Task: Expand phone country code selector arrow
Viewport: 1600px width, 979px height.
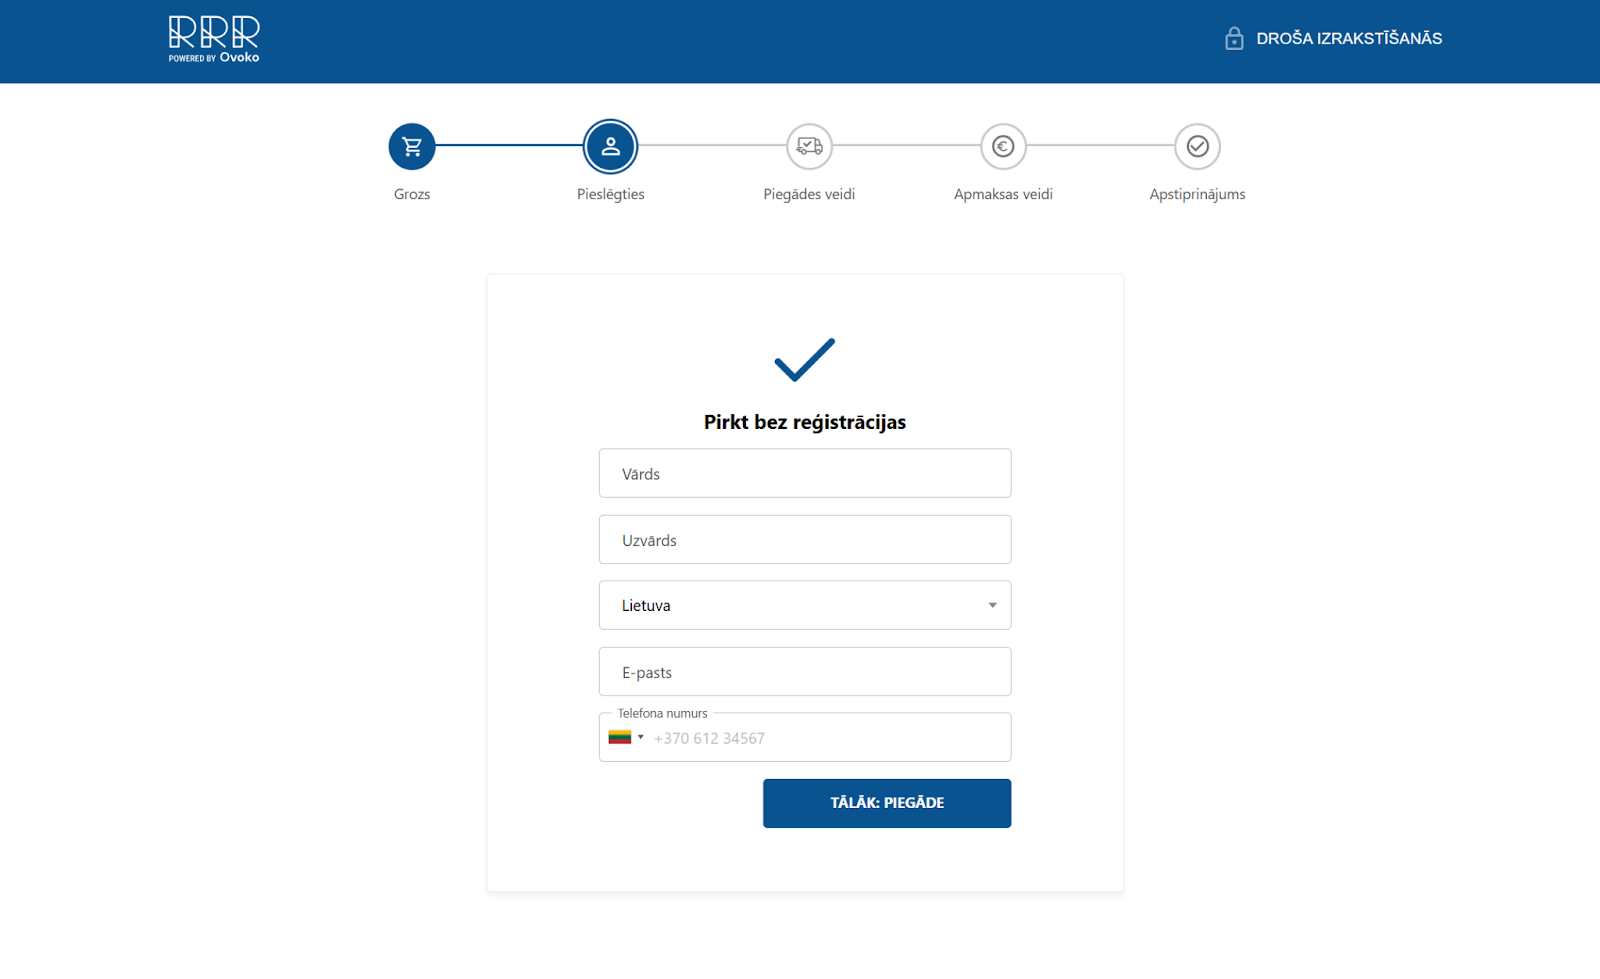Action: point(641,737)
